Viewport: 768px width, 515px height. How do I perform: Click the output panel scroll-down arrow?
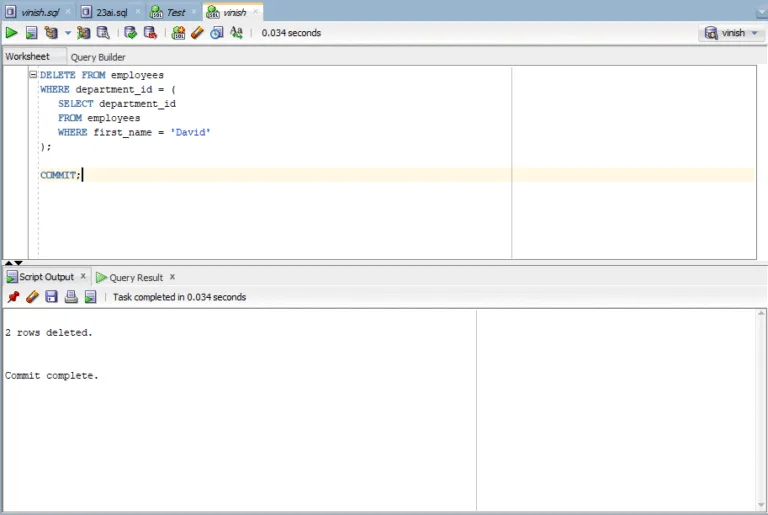coord(761,505)
